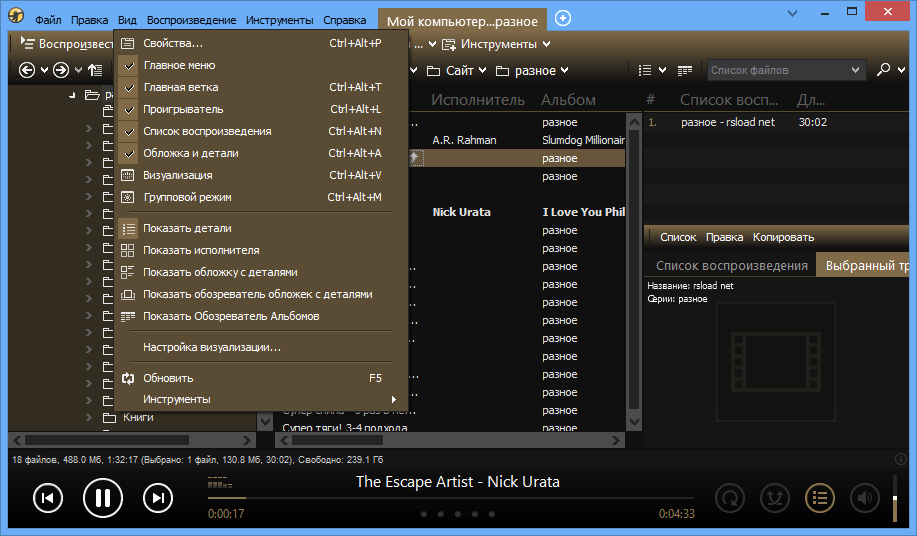Select Показать детали view mode
917x536 pixels.
tap(261, 229)
